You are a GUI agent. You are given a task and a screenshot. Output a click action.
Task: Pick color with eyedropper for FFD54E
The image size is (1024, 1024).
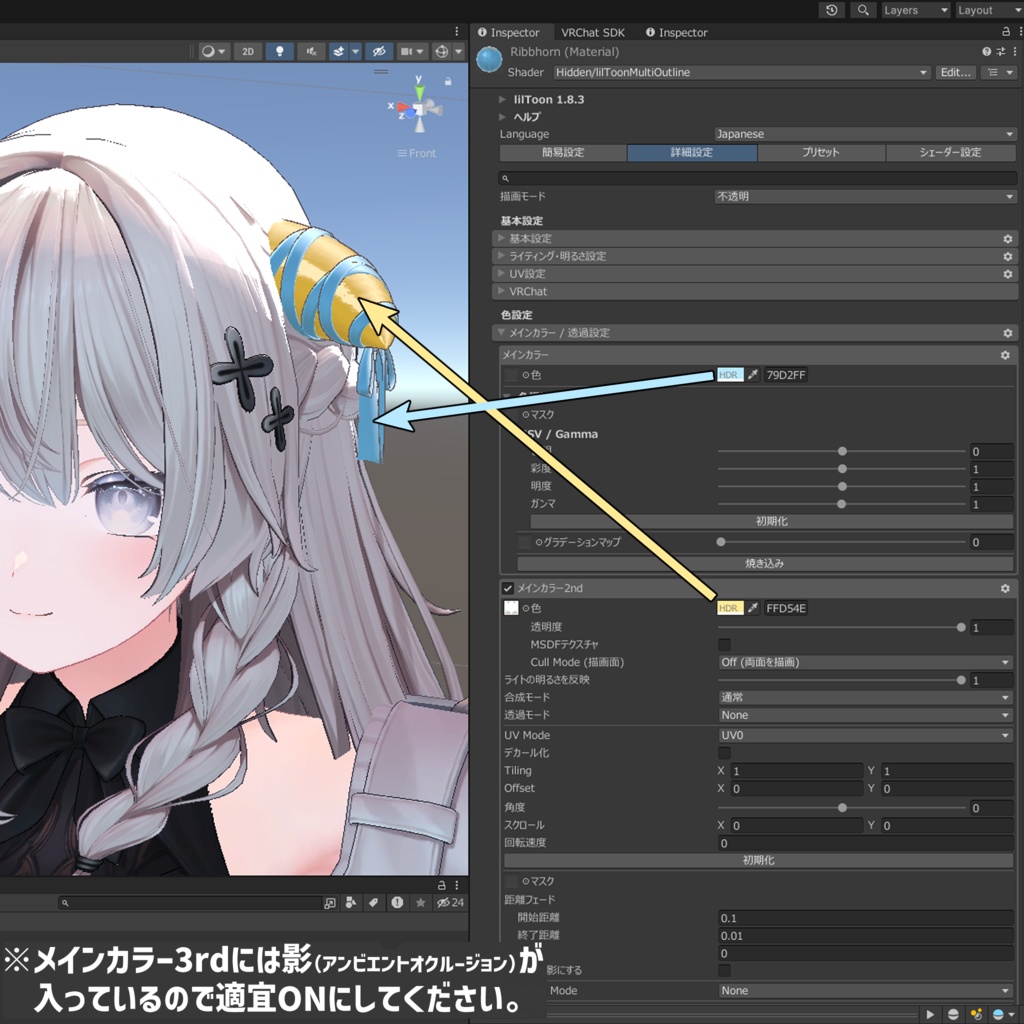pos(753,608)
